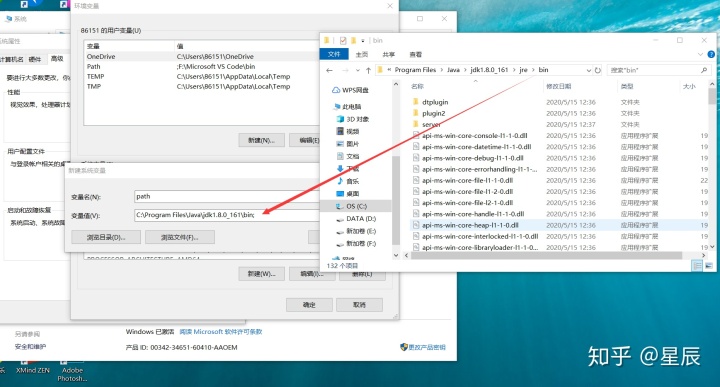Viewport: 720px width, 387px height.
Task: Click 新建(W)... for system variables
Action: [261, 274]
